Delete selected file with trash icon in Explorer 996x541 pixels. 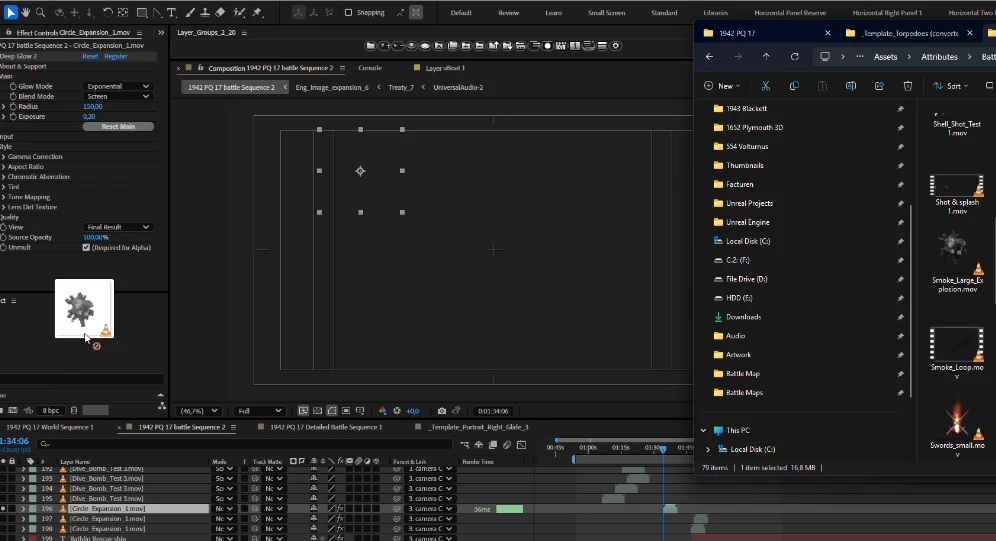tap(908, 86)
